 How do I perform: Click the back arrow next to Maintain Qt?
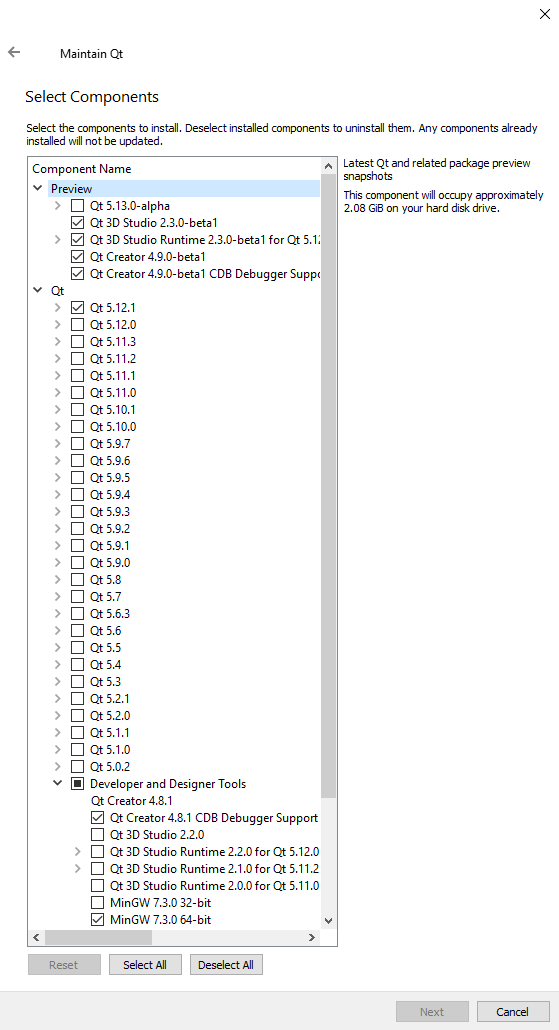pos(14,53)
